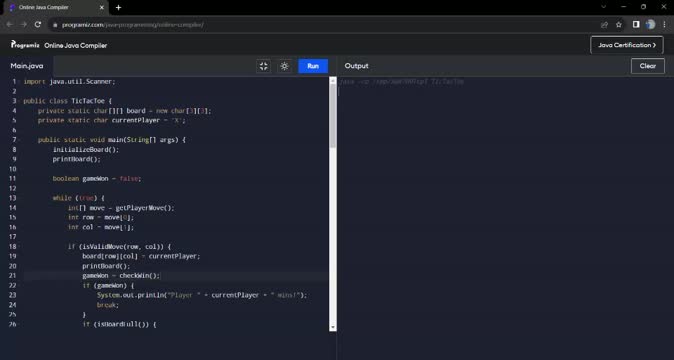Go back in browser history

[x=9, y=24]
